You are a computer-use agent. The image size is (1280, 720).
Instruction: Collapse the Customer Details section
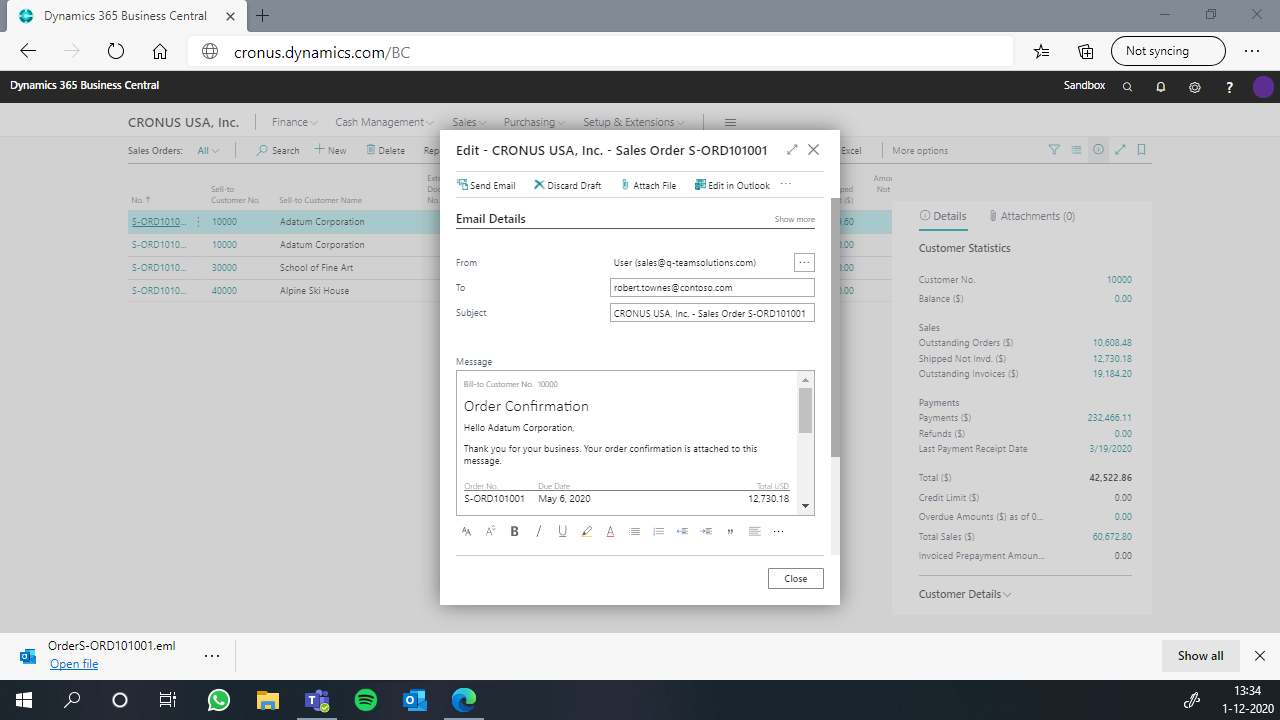[965, 594]
